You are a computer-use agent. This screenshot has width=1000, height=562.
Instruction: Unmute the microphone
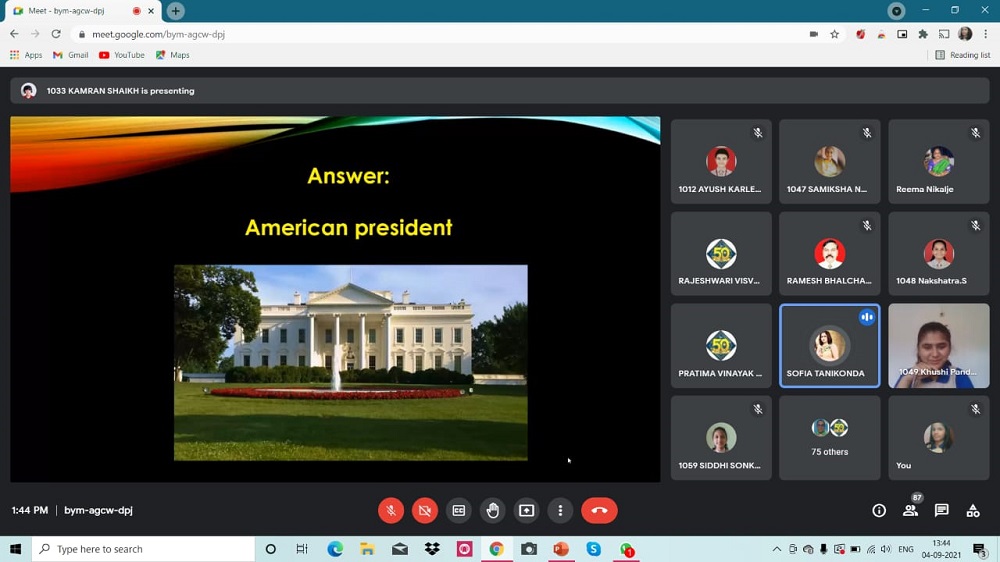391,510
